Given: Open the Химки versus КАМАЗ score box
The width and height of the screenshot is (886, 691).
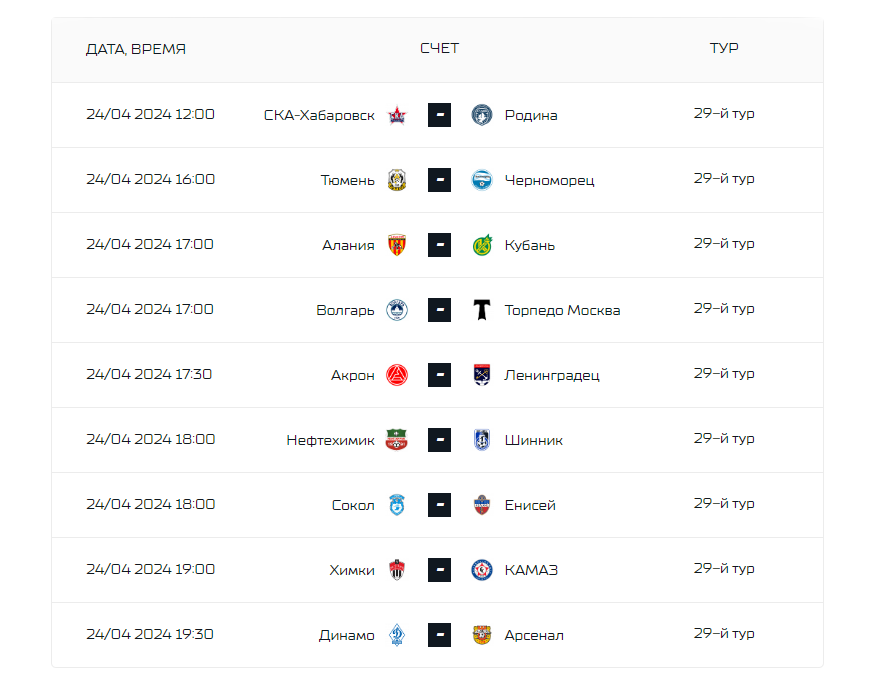Looking at the screenshot, I should [440, 570].
